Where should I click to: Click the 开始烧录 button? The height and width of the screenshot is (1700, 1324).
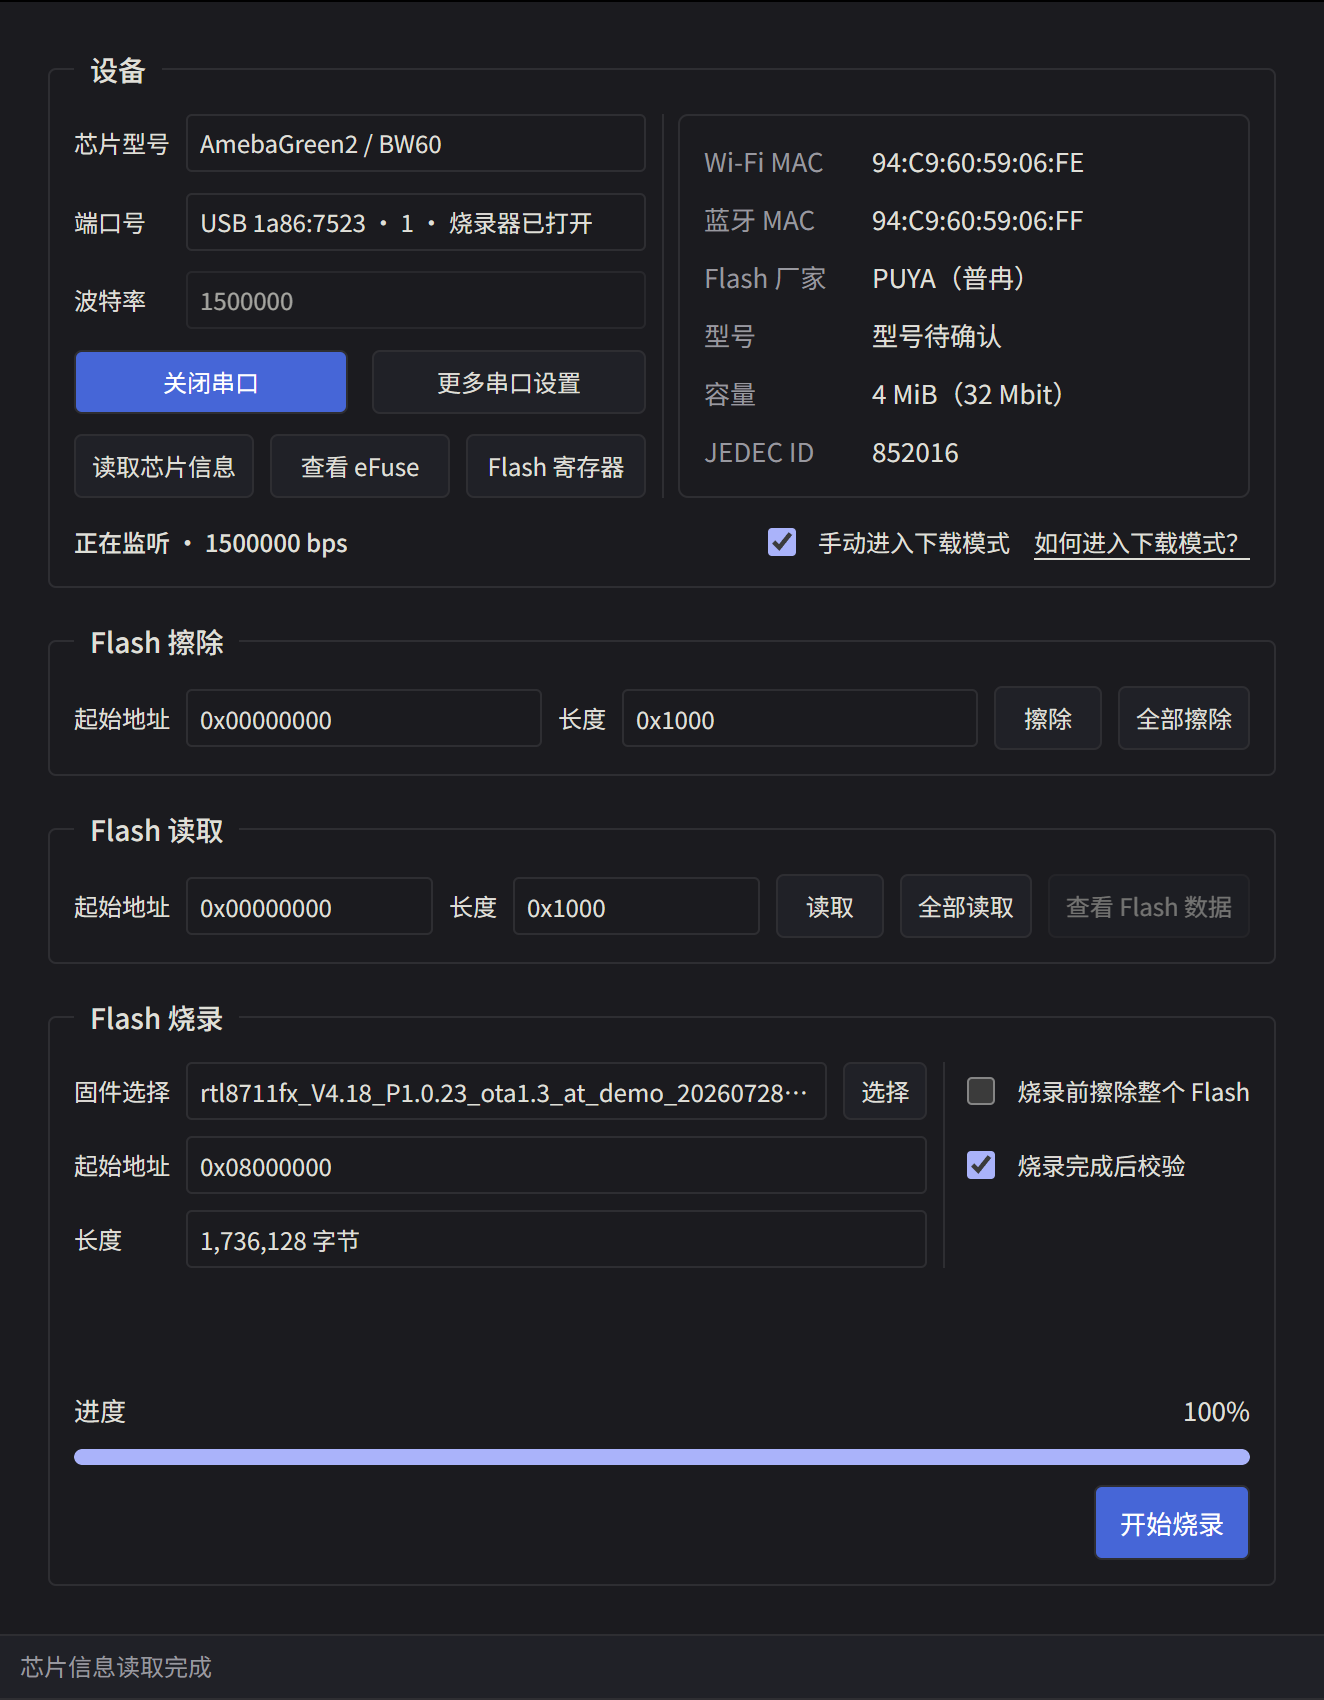(x=1172, y=1522)
